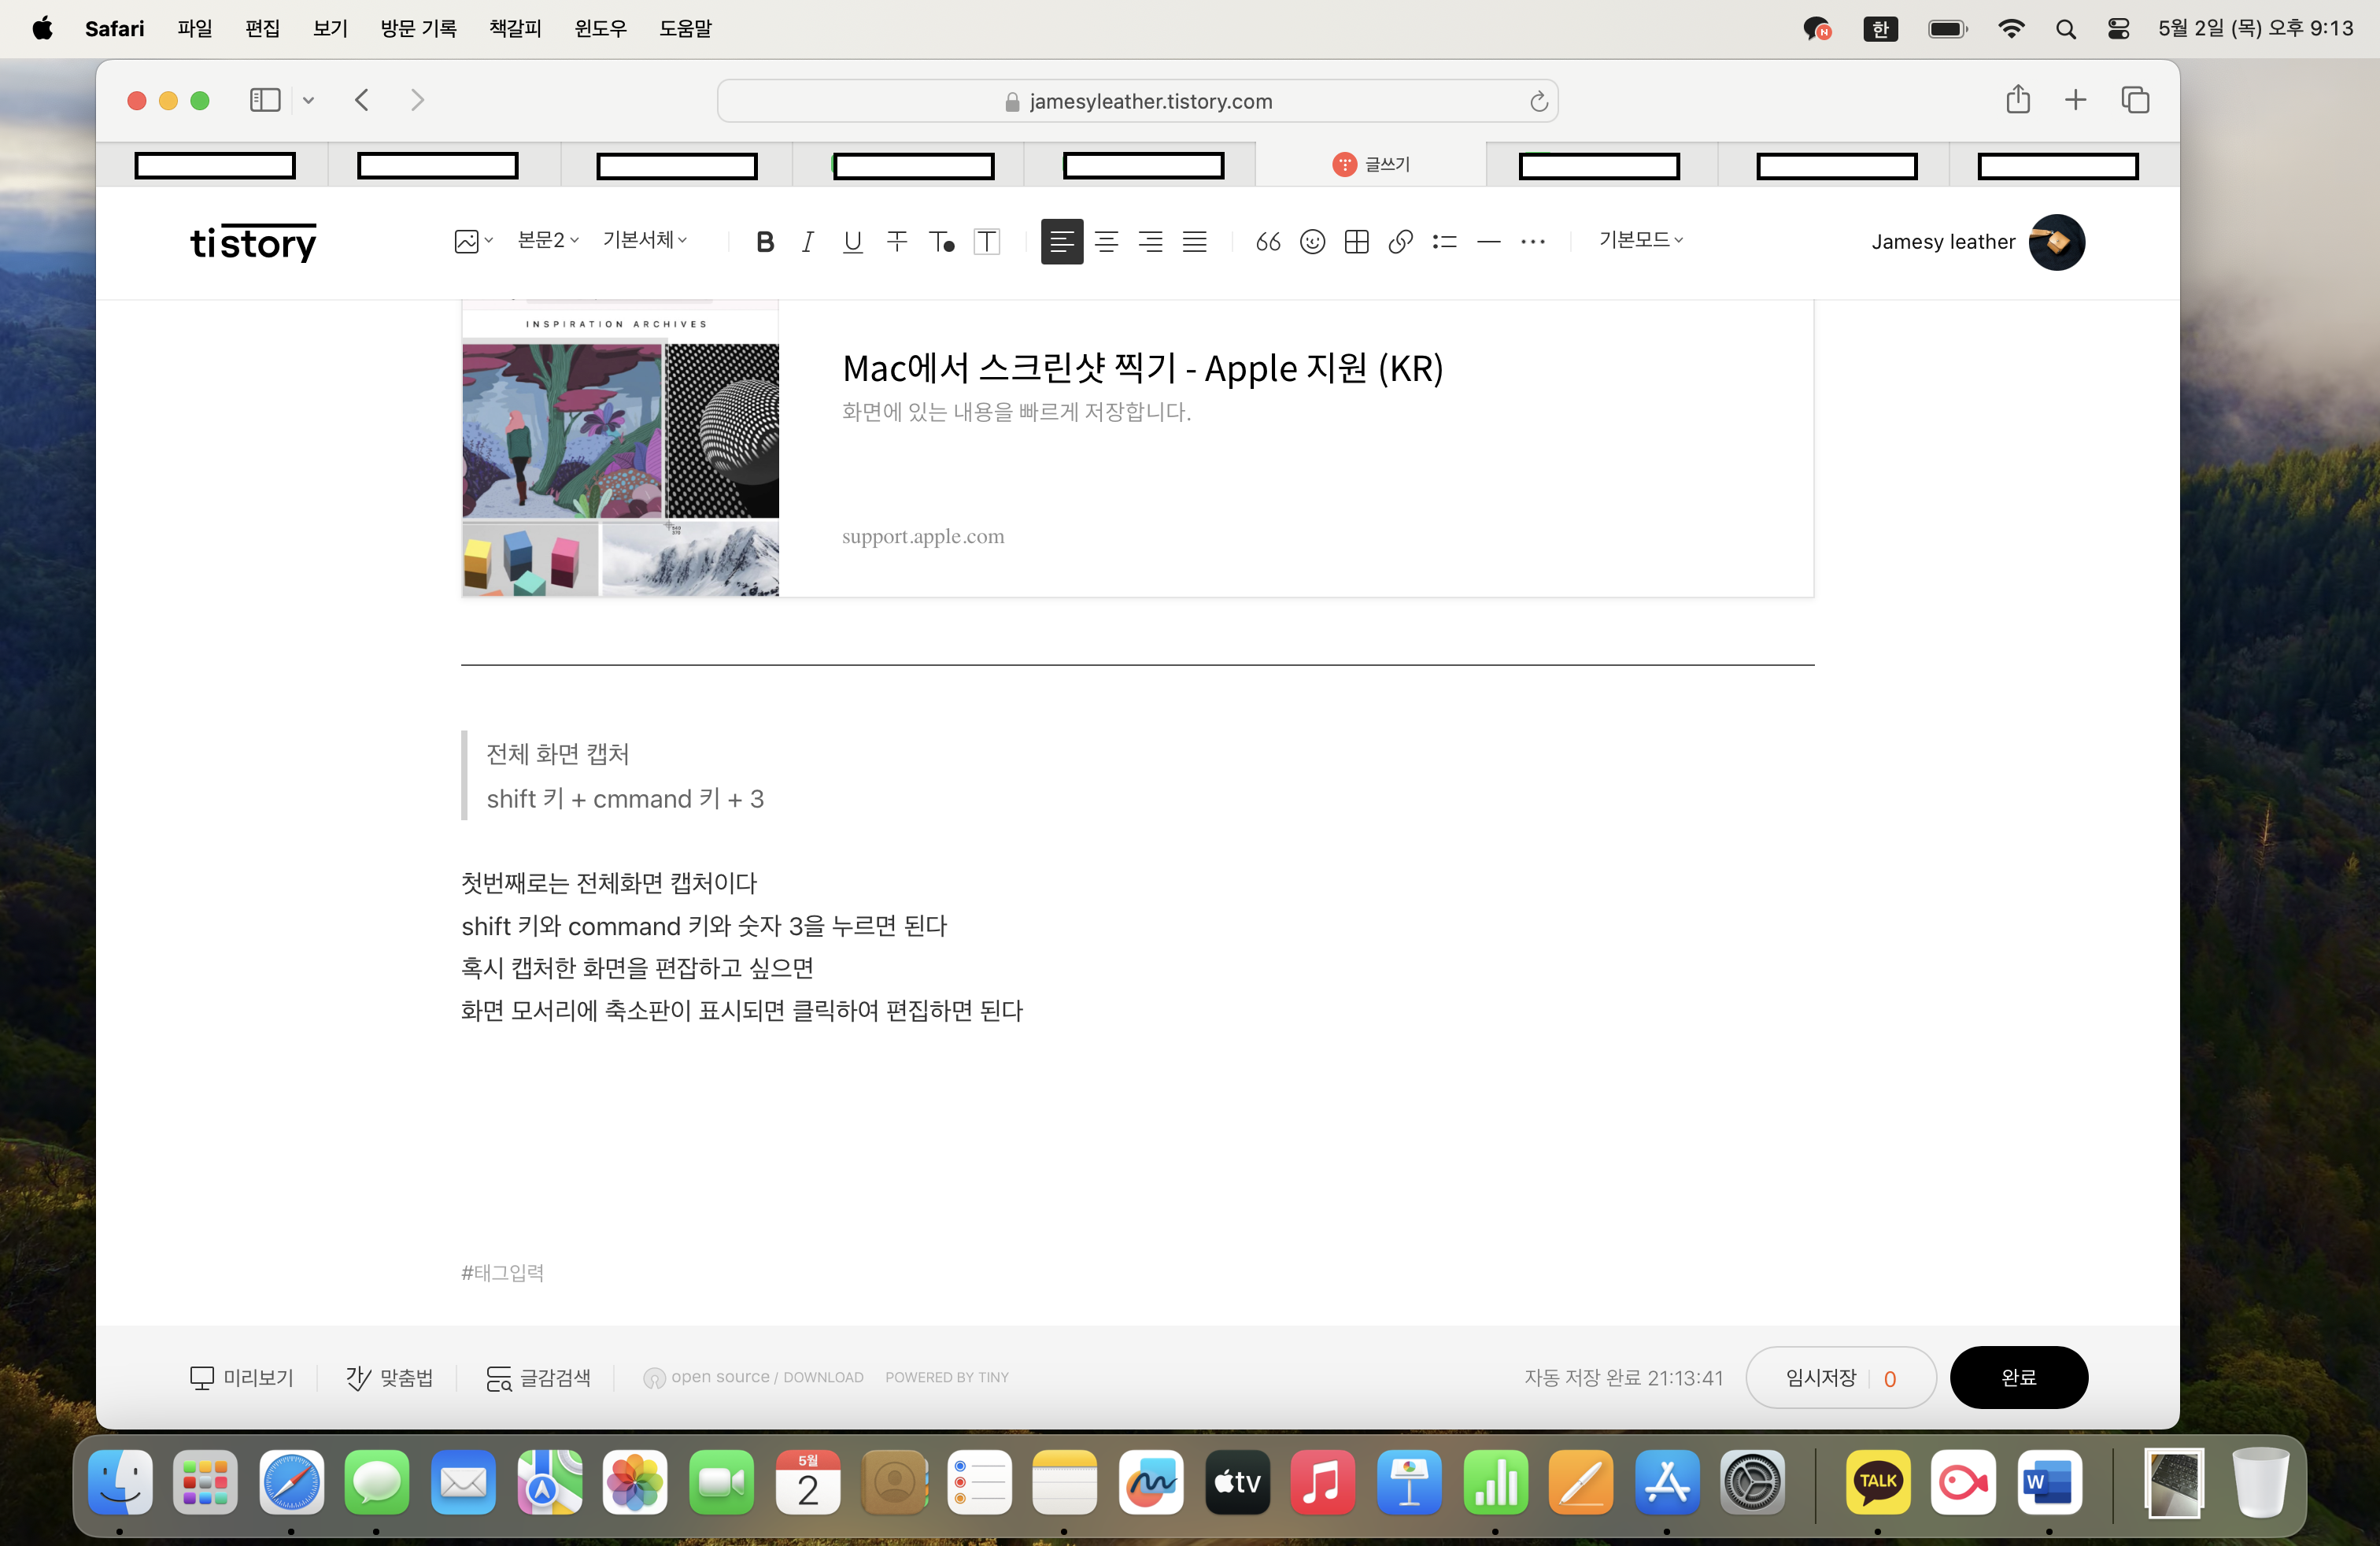This screenshot has height=1546, width=2380.
Task: Center align the text
Action: coord(1106,242)
